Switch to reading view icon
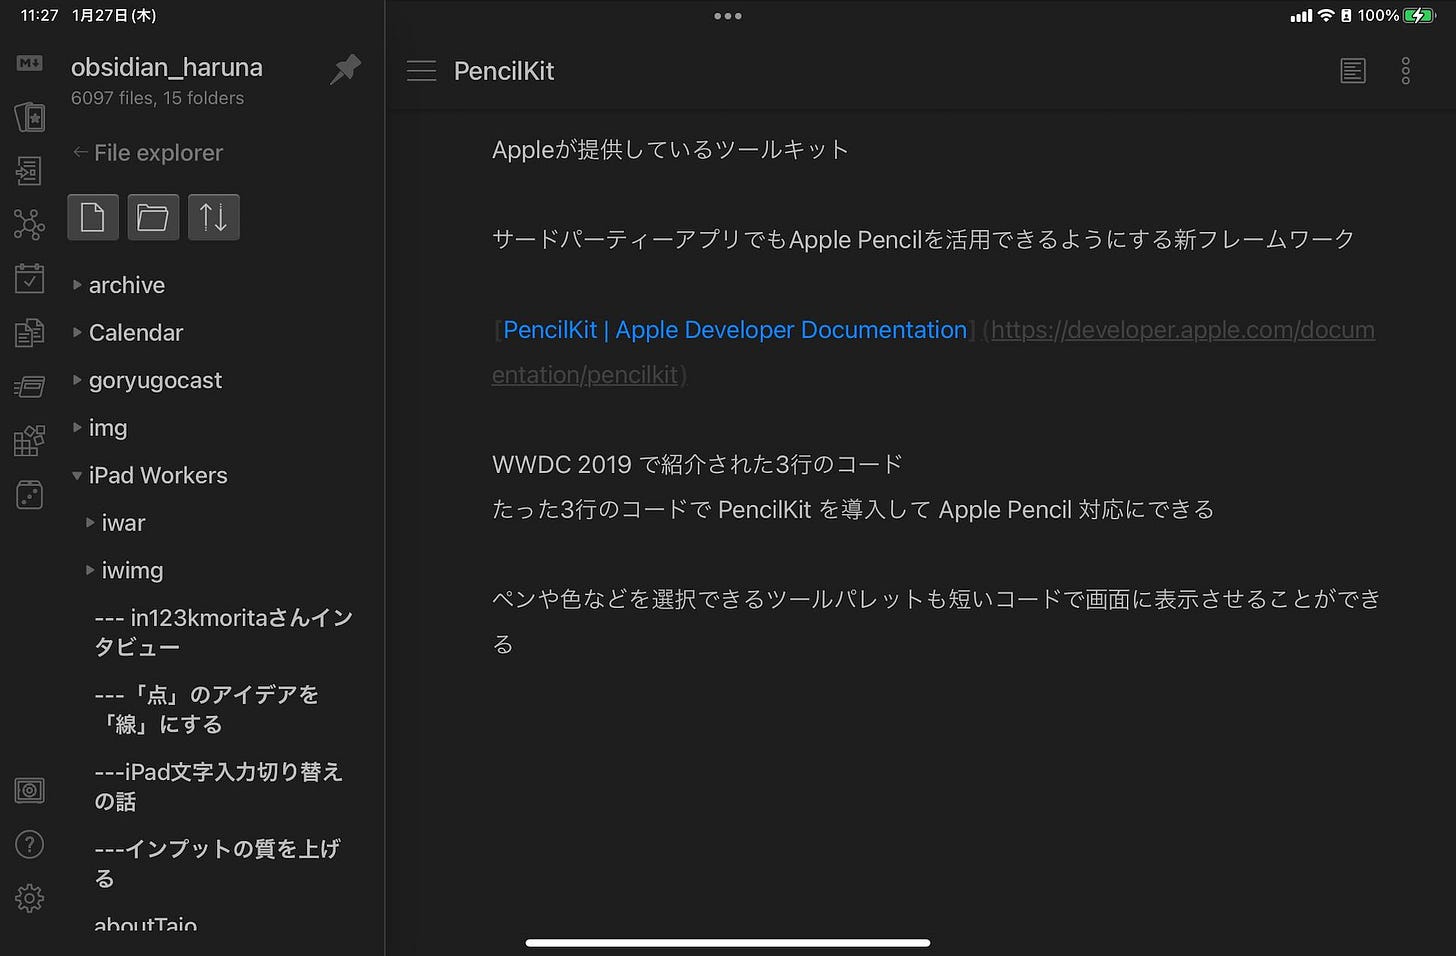This screenshot has width=1456, height=956. pyautogui.click(x=1353, y=71)
